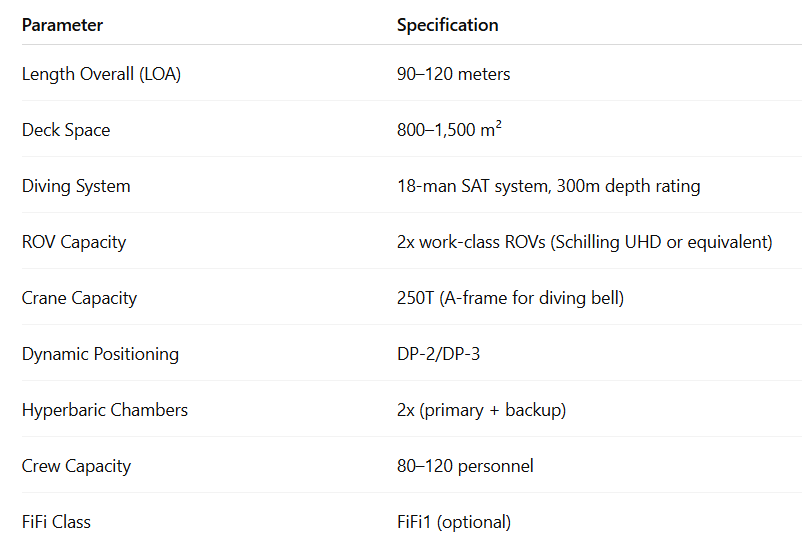Select the ROV Capacity label
The height and width of the screenshot is (555, 802).
point(74,242)
